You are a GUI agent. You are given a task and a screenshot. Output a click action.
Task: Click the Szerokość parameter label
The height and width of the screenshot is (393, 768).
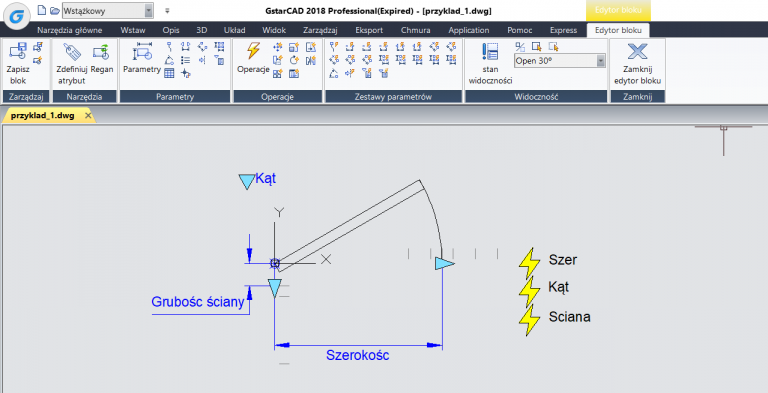(358, 355)
